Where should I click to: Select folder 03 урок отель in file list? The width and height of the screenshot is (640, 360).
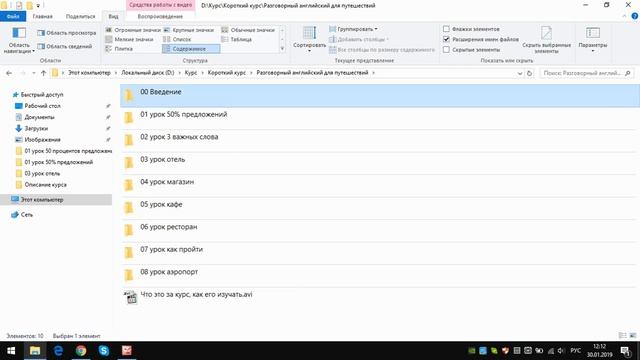click(380, 163)
